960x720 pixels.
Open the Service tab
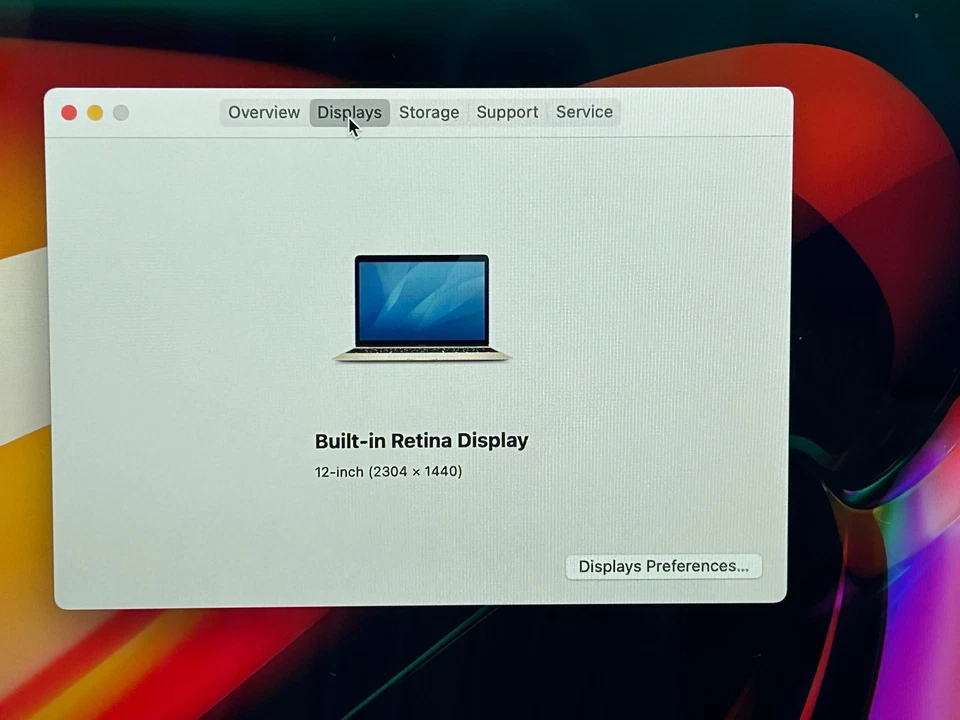point(584,112)
